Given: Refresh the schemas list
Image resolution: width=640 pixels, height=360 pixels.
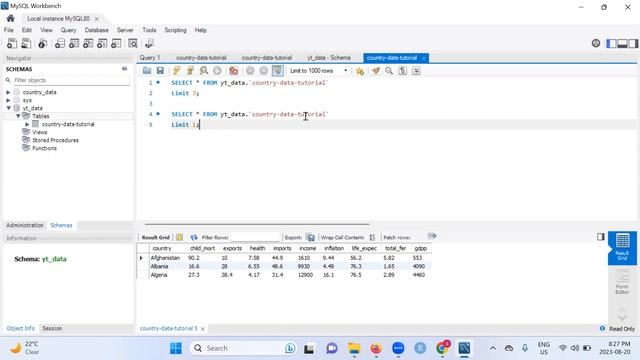Looking at the screenshot, I should (124, 69).
